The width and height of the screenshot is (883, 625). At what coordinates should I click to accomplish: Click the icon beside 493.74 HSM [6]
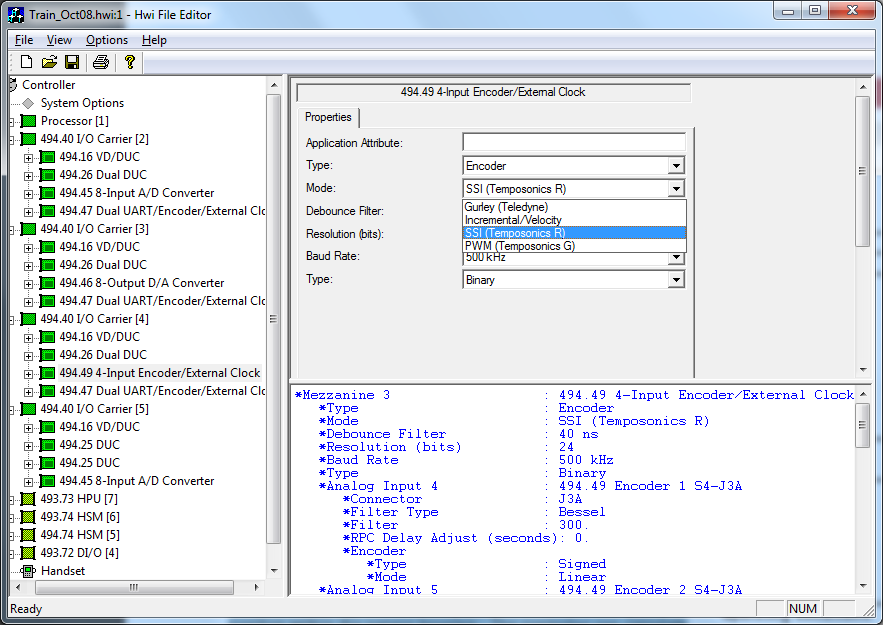click(28, 517)
